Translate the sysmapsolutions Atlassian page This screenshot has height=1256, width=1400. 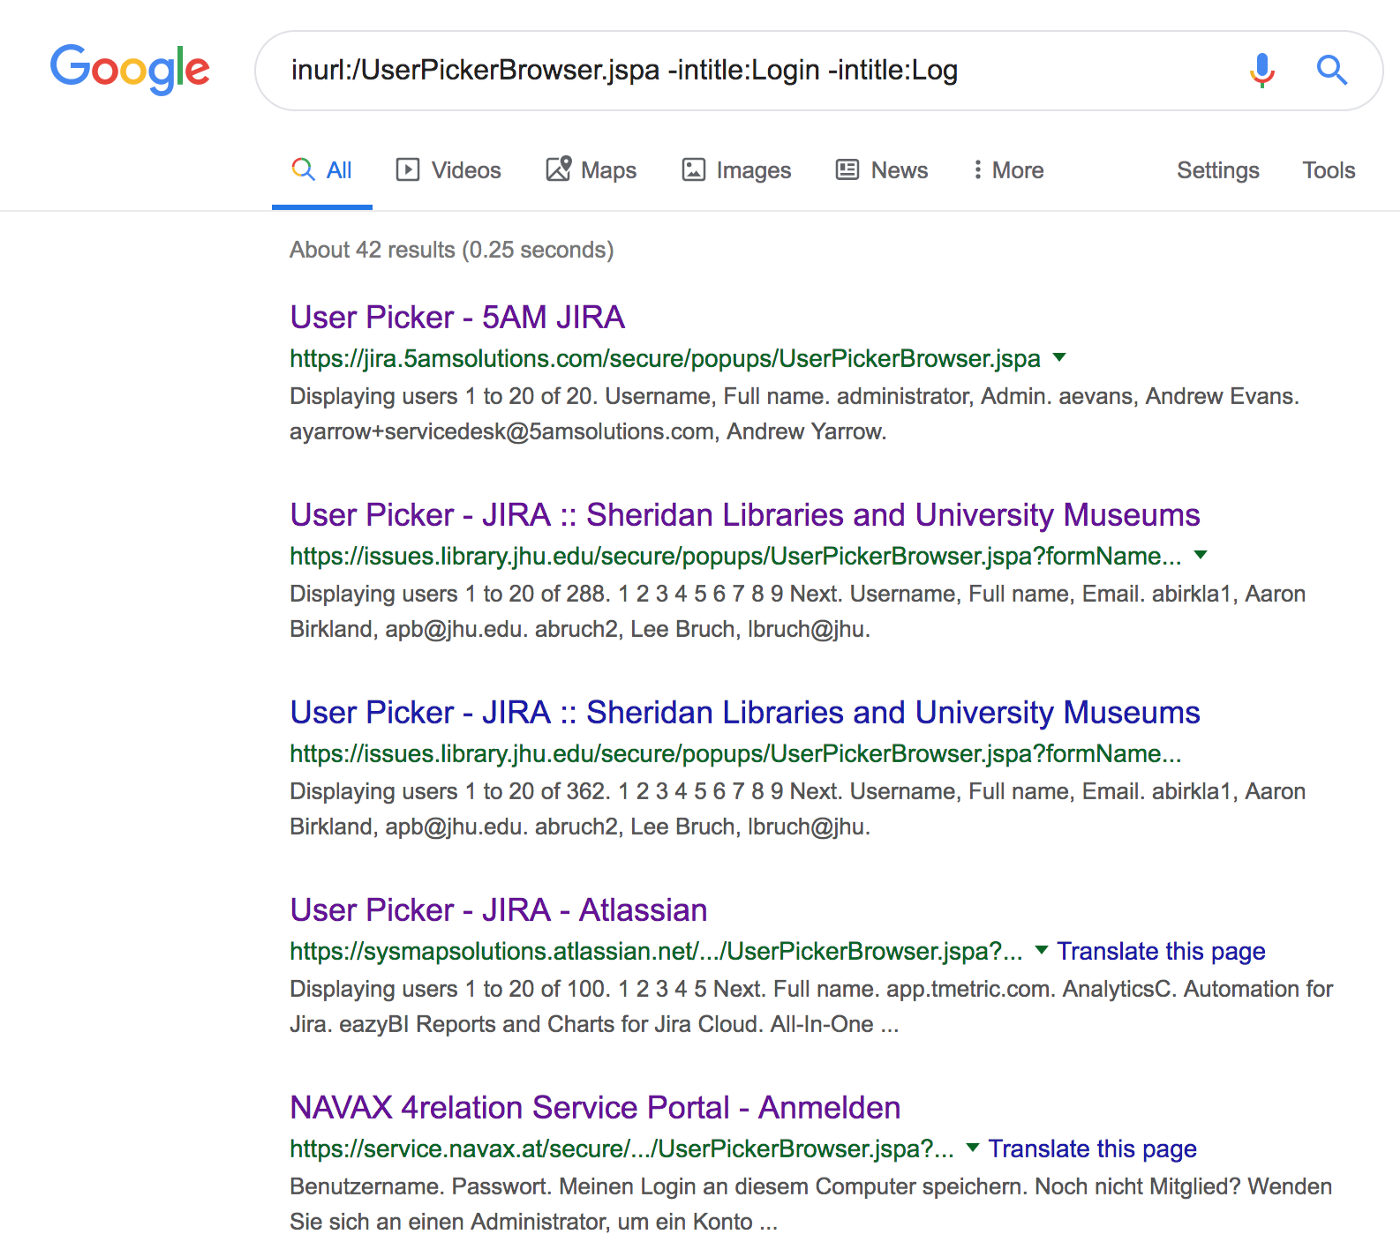[x=1161, y=951]
